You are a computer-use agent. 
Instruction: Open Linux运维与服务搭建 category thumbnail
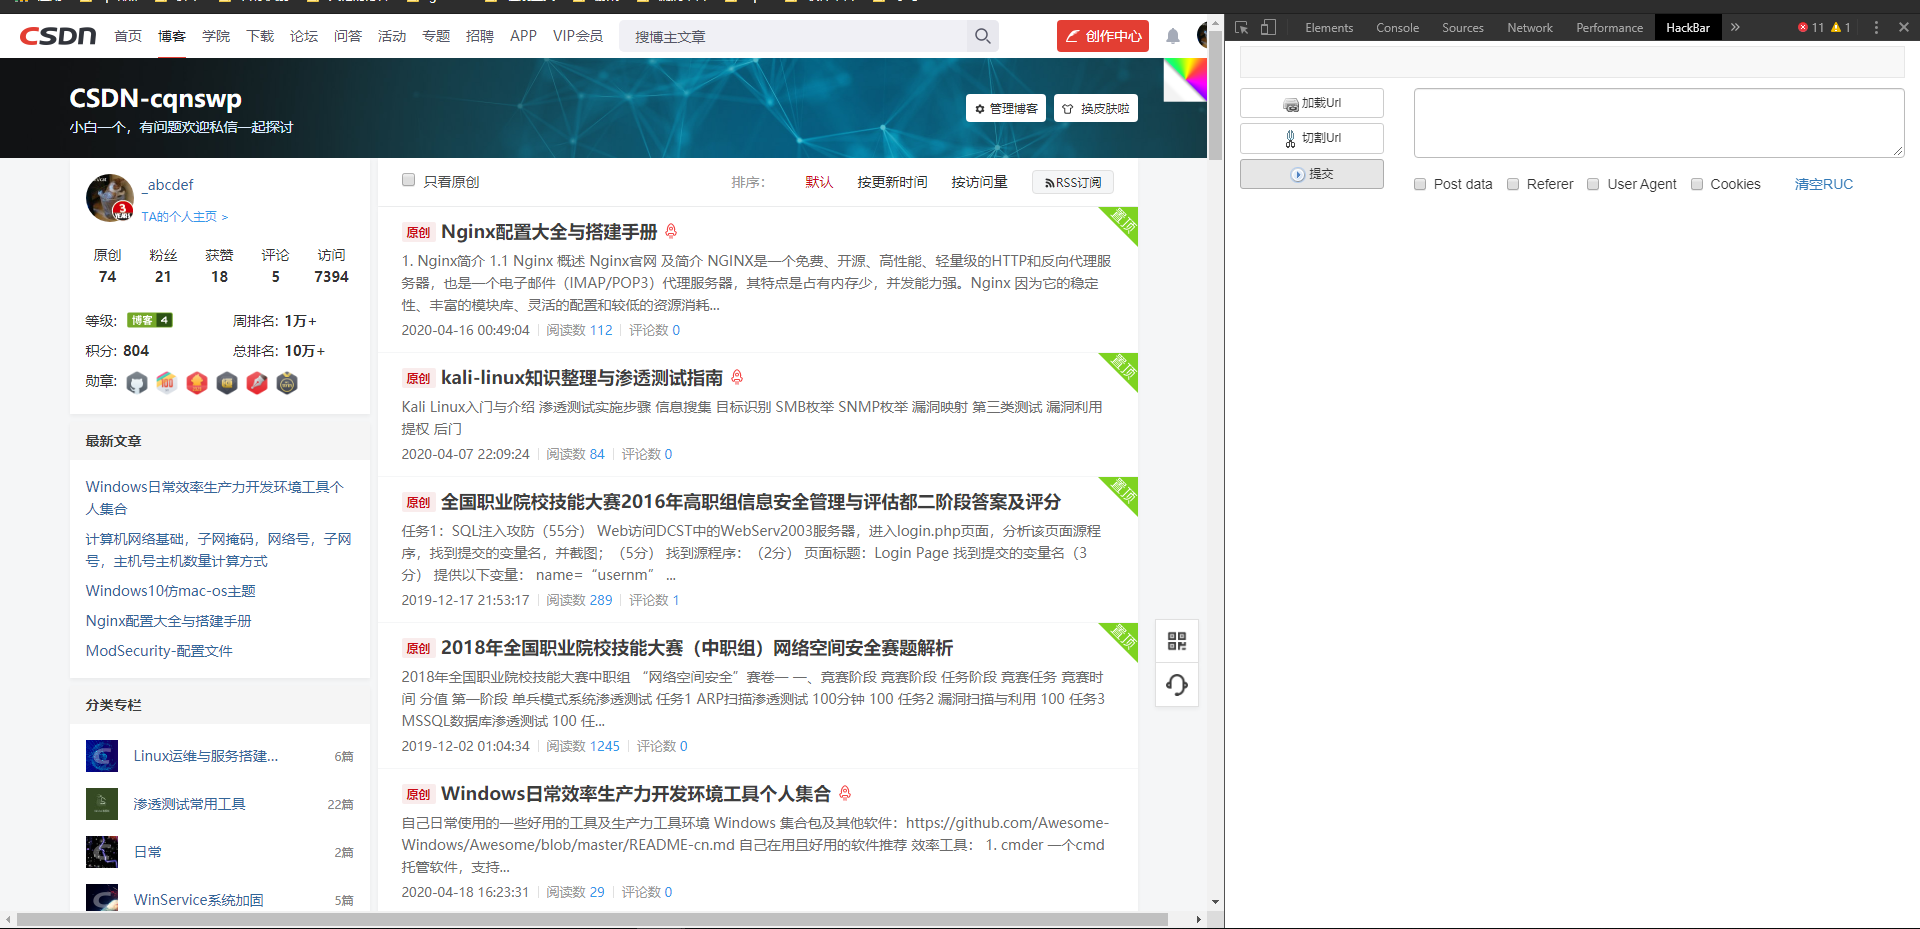(x=102, y=756)
